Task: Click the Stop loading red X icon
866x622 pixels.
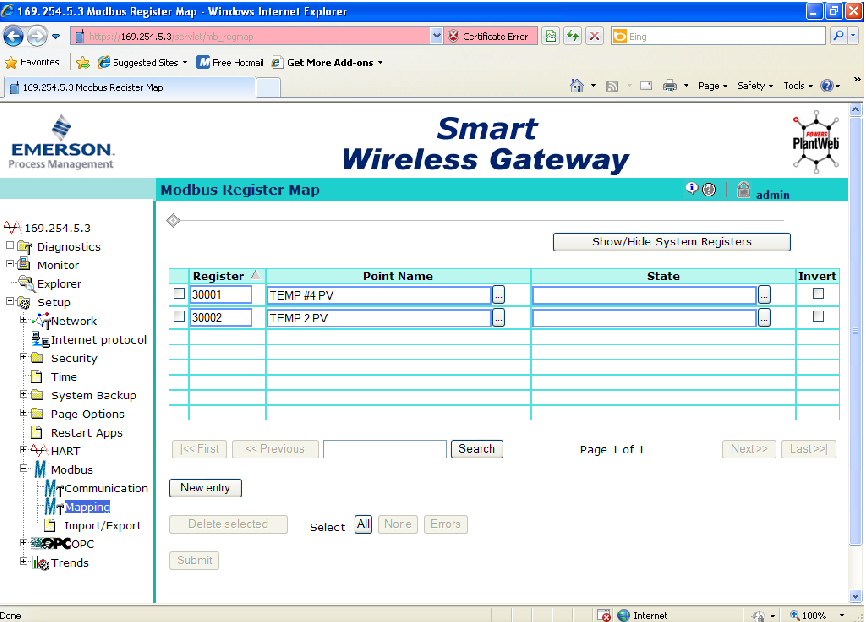Action: coord(594,36)
